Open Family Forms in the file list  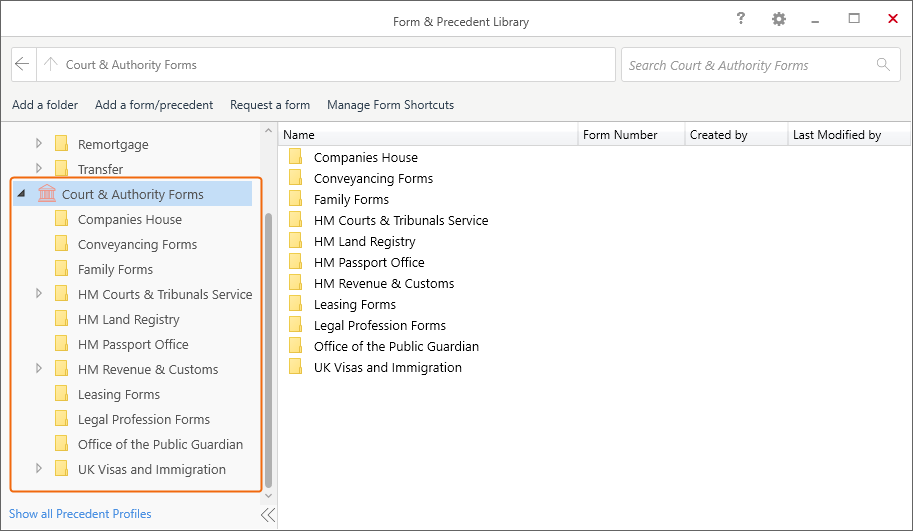pyautogui.click(x=351, y=199)
